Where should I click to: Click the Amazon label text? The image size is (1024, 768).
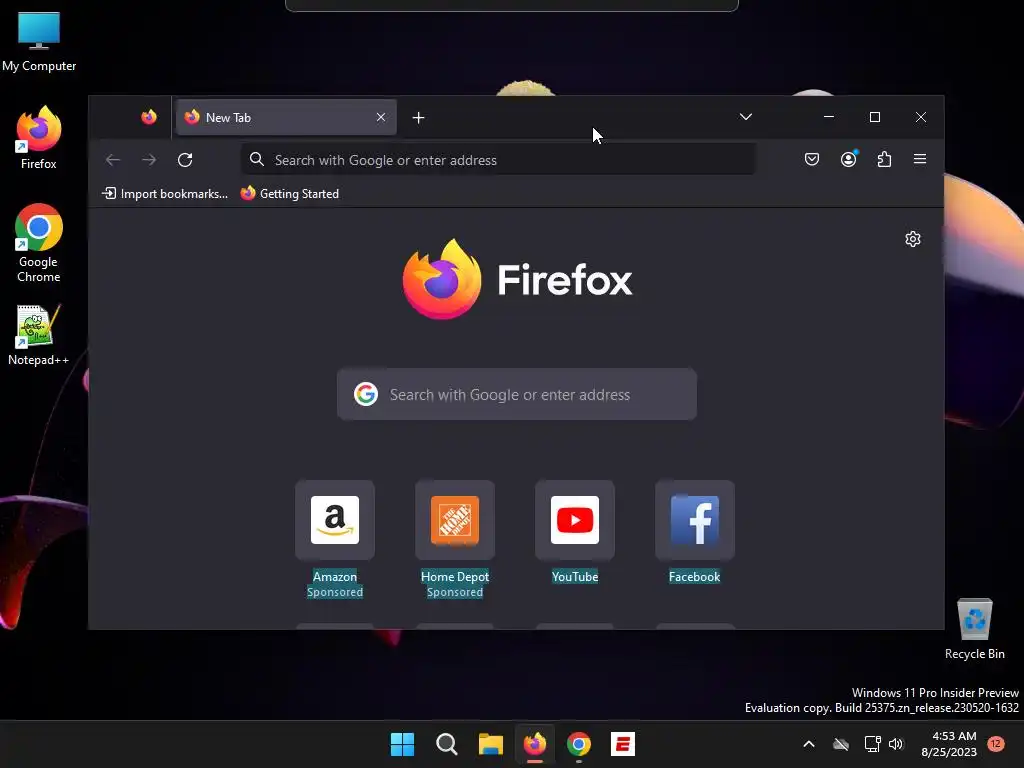tap(335, 577)
